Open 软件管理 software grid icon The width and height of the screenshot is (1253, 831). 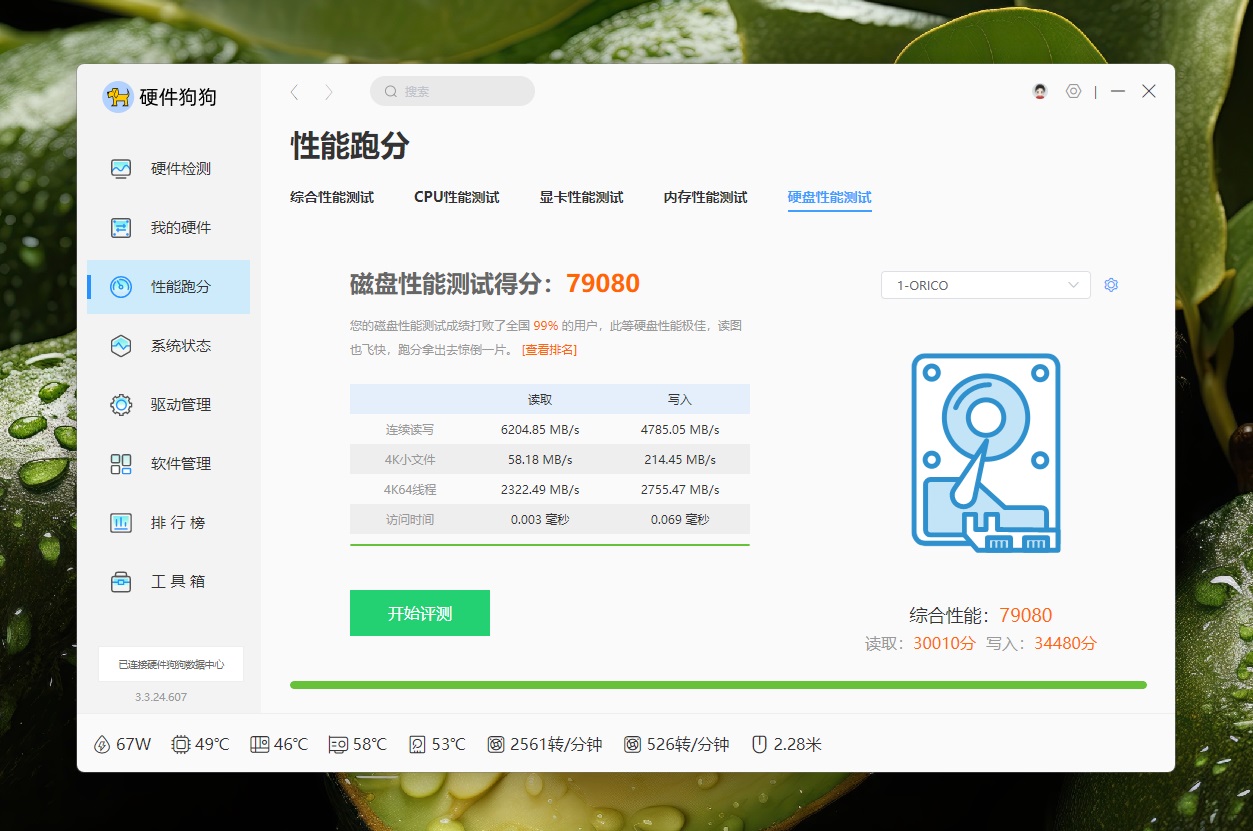(121, 464)
